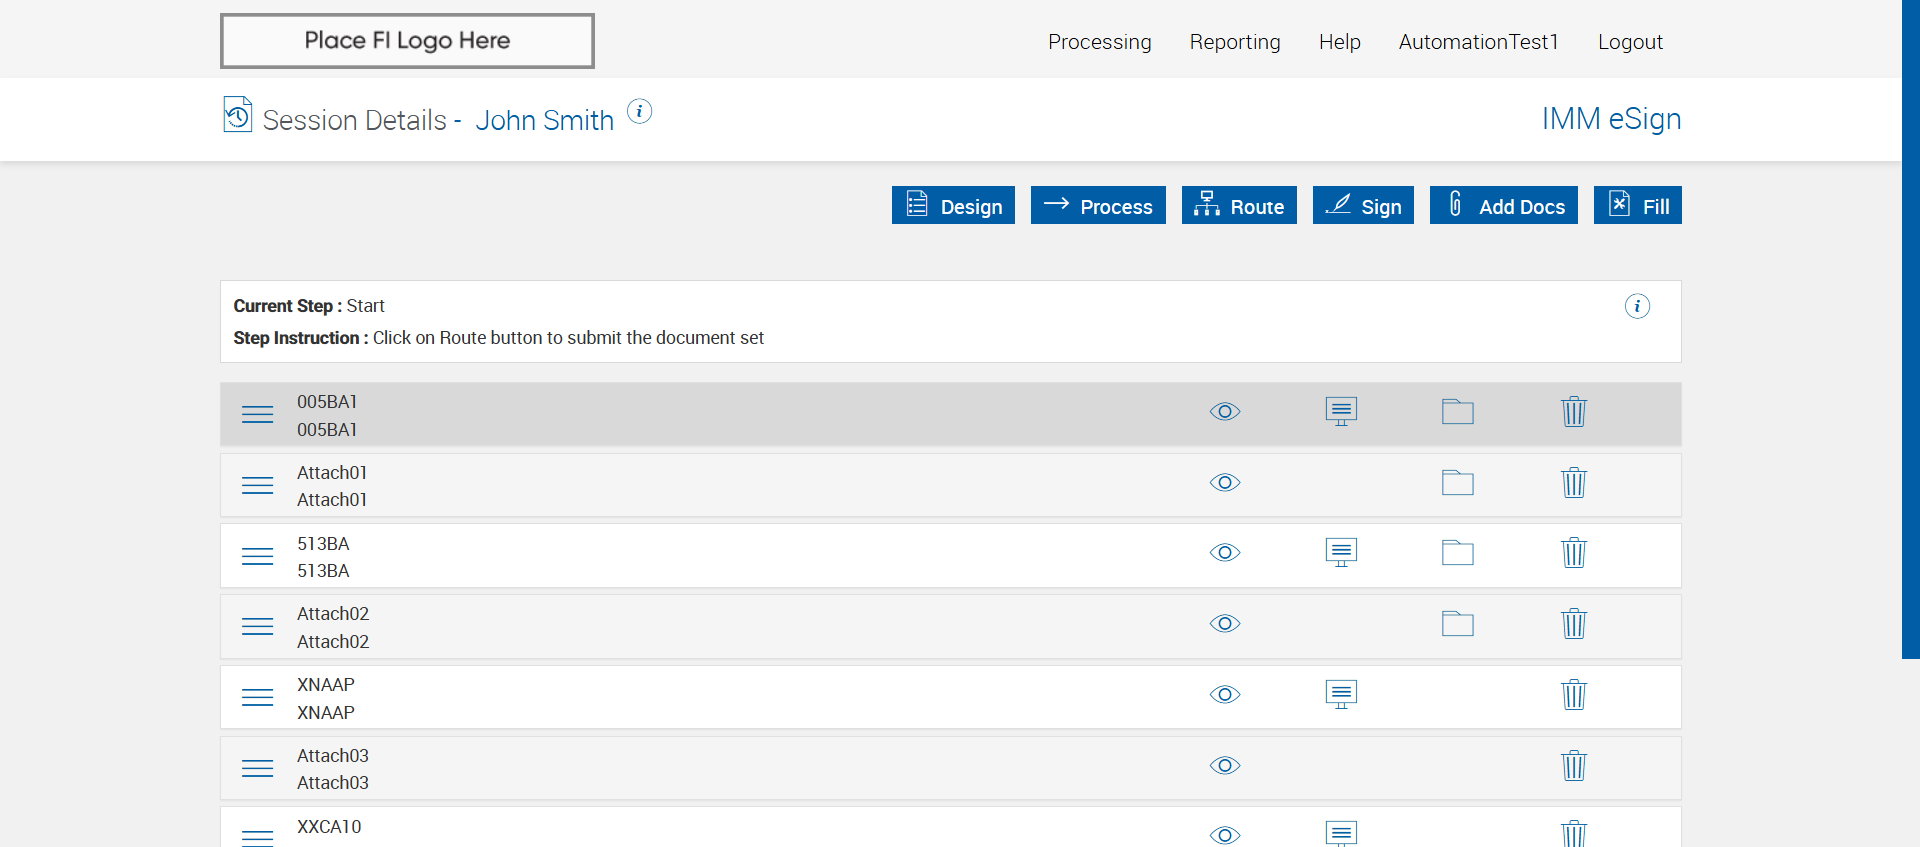Viewport: 1920px width, 847px height.
Task: Click folder icon on 513BA row
Action: (x=1457, y=553)
